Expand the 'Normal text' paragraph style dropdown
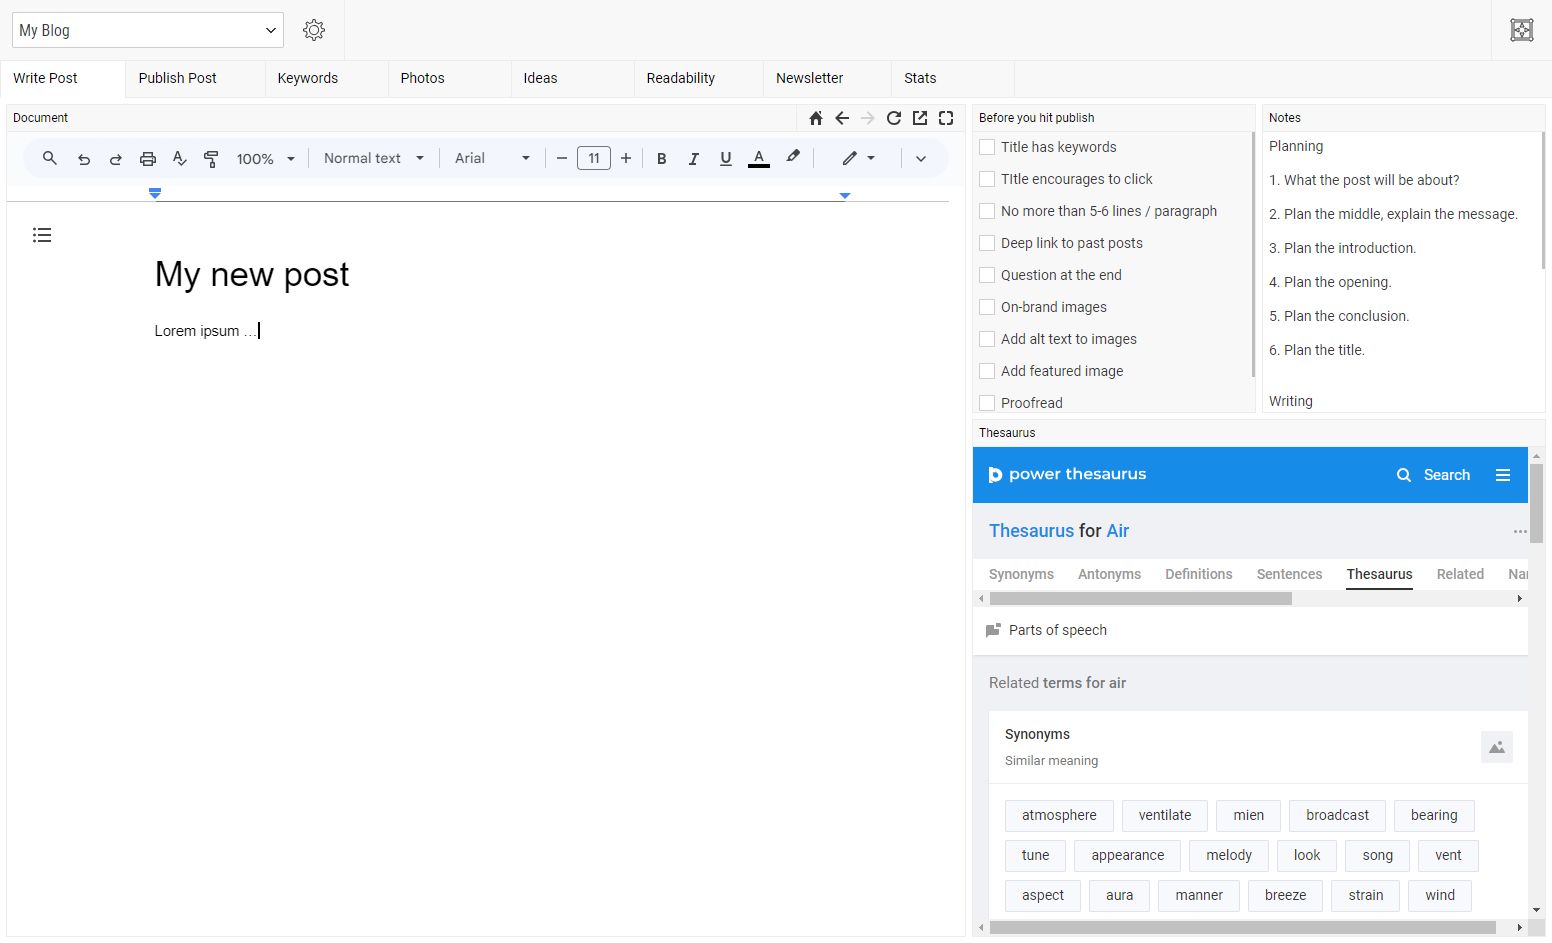This screenshot has width=1552, height=943. (x=372, y=158)
